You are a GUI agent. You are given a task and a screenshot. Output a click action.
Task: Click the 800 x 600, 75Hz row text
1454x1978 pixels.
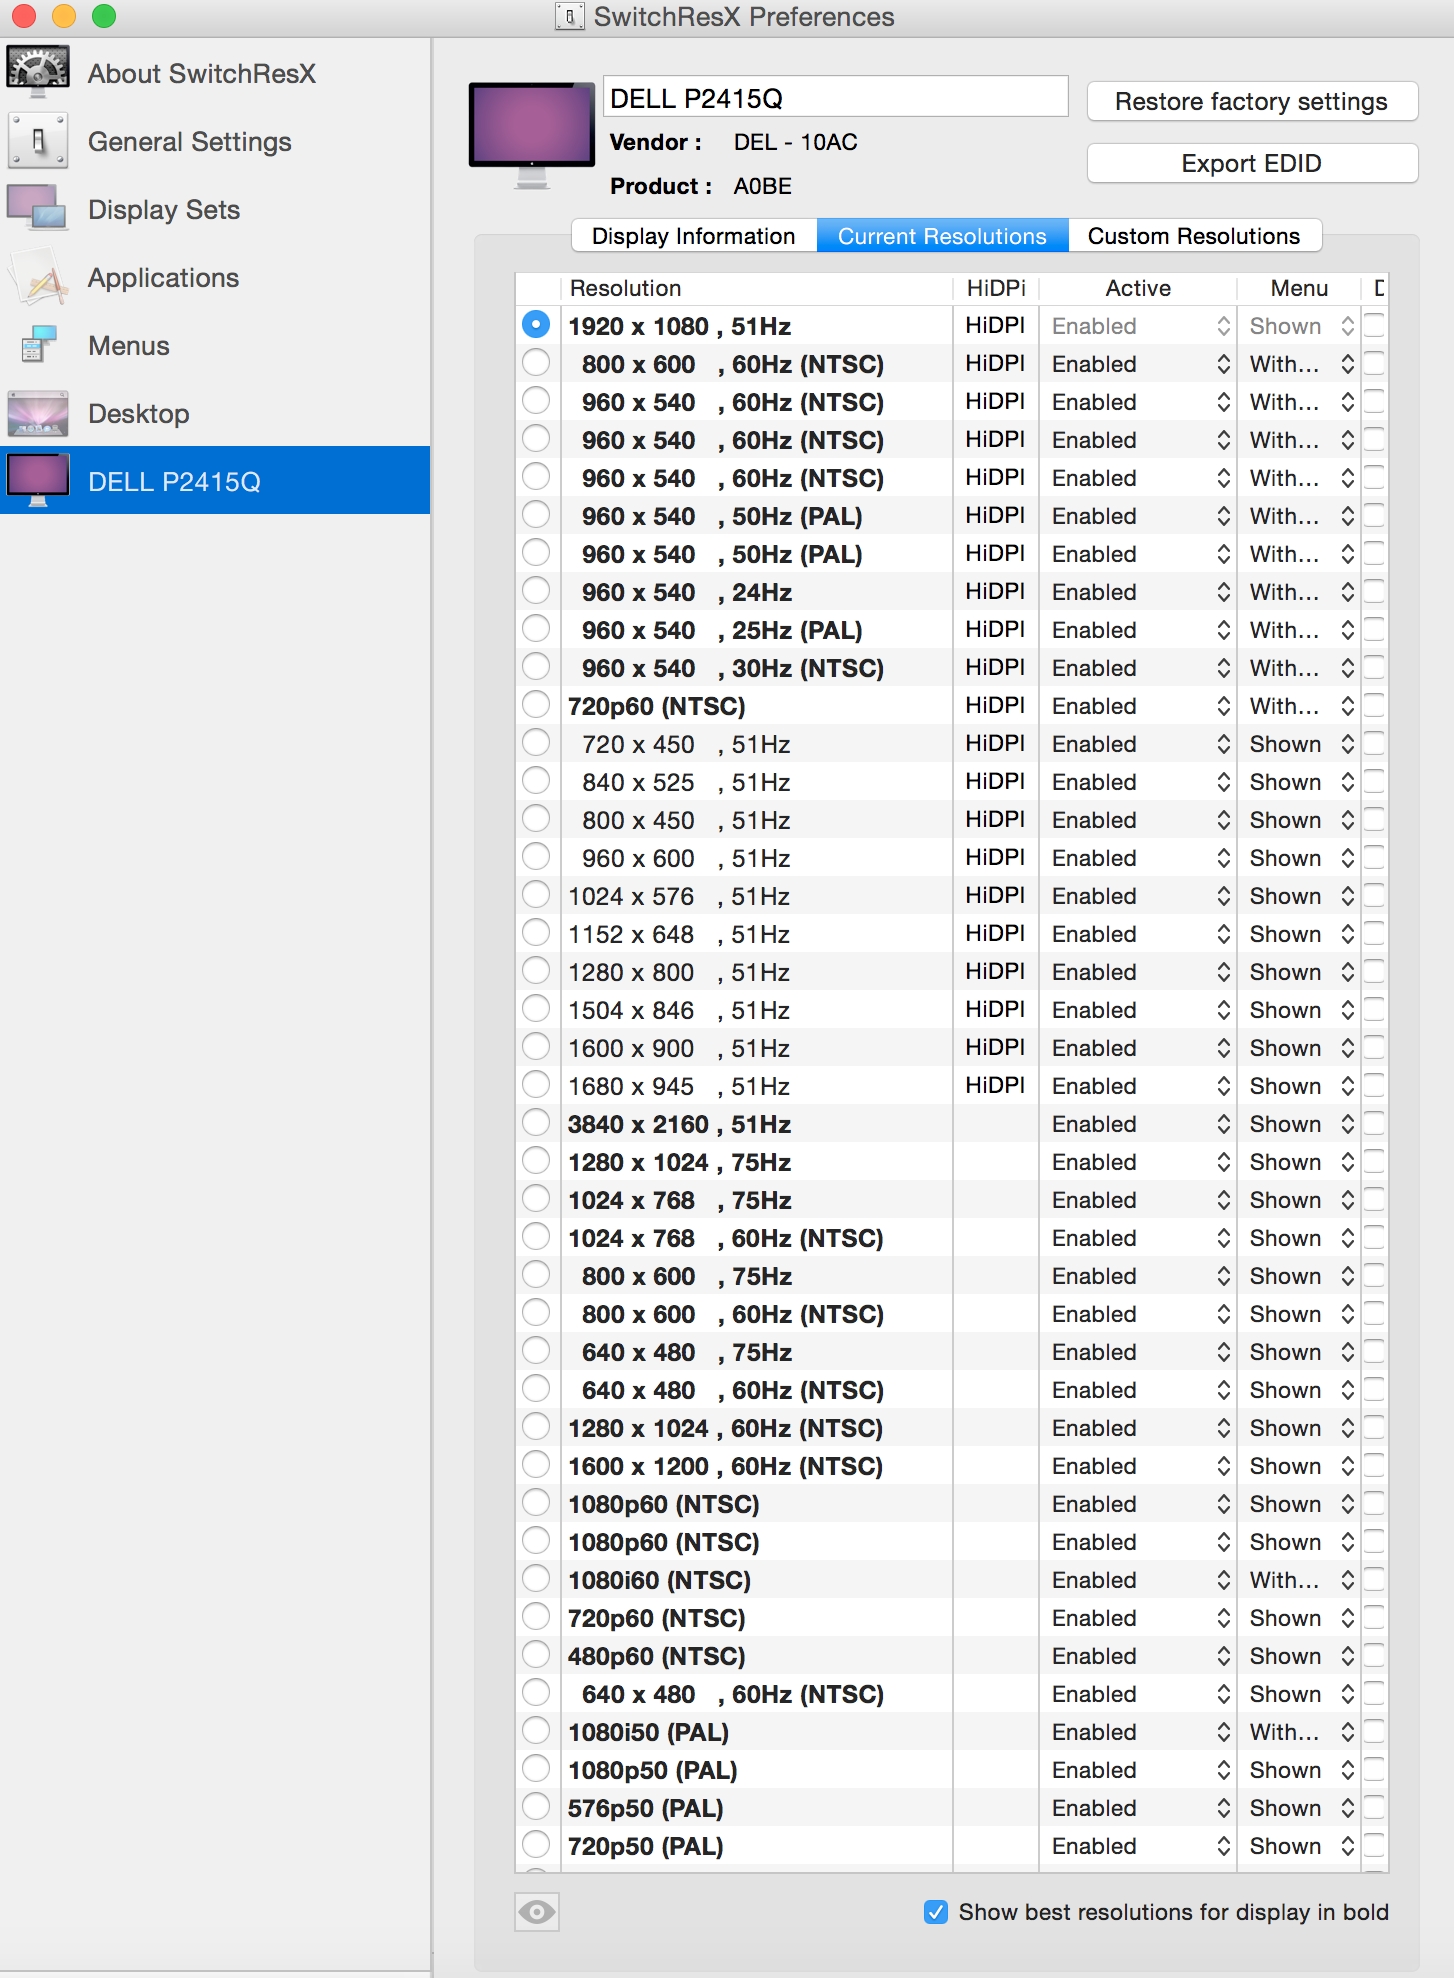(687, 1276)
